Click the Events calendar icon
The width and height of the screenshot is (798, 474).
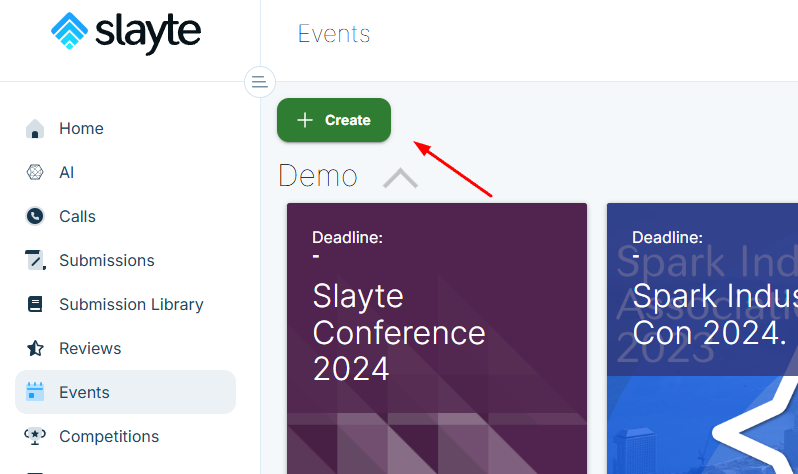point(35,392)
